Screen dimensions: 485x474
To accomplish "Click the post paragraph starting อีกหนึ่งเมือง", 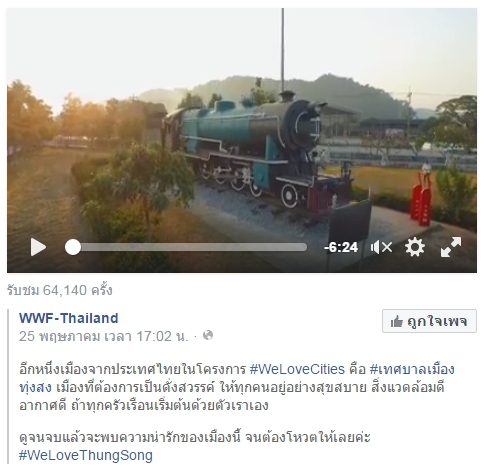I will [x=237, y=387].
